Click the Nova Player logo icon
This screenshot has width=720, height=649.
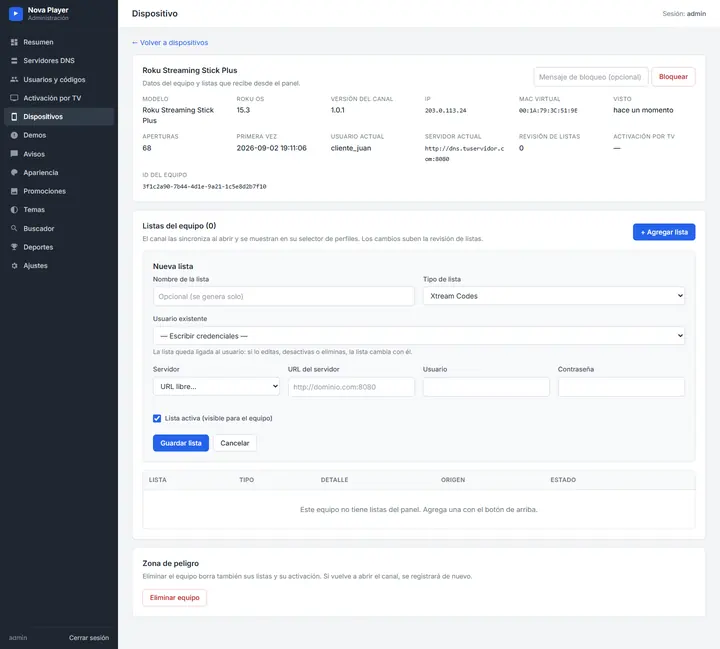tap(16, 13)
